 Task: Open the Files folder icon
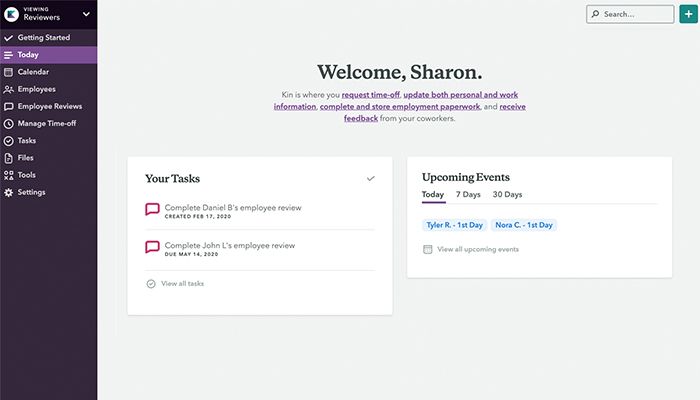click(x=8, y=158)
